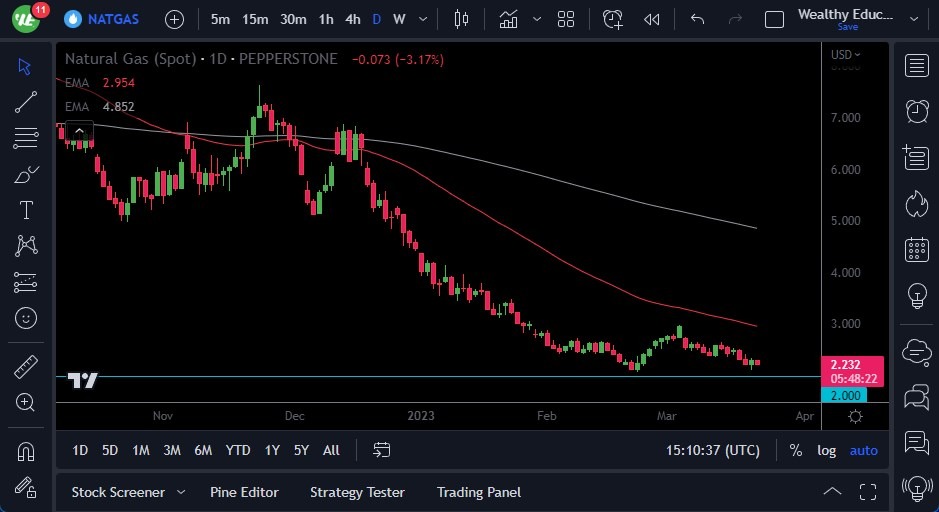
Task: Switch to 5m timeframe
Action: pos(220,19)
